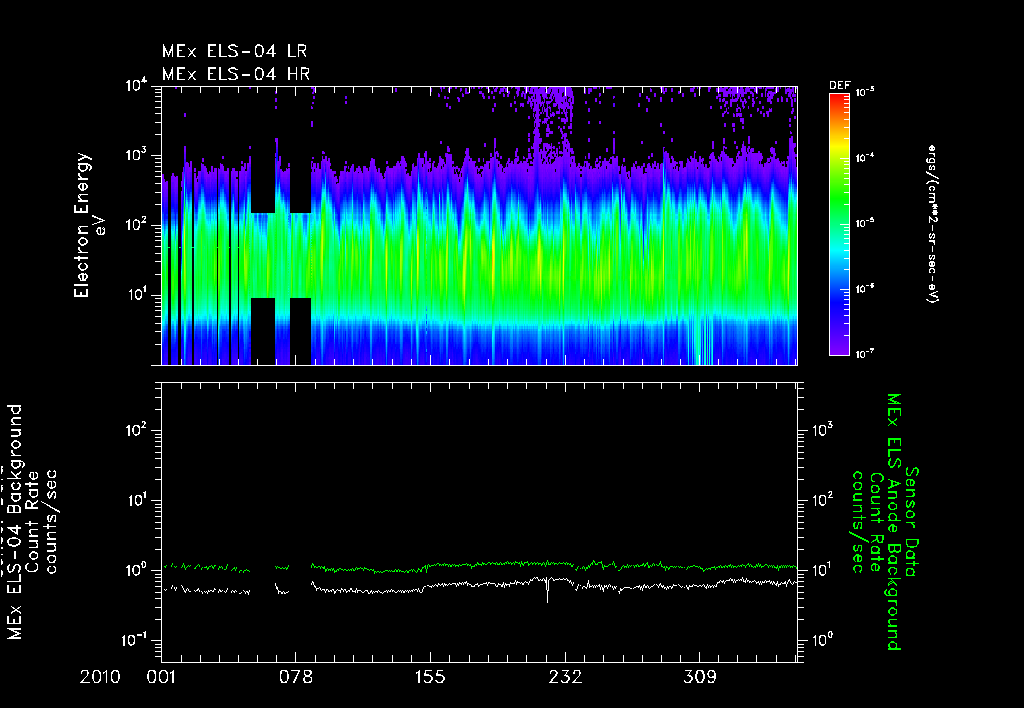Screen dimensions: 1024x708
Task: Click the 10⁻⁷ colorbar tick label
Action: click(864, 354)
